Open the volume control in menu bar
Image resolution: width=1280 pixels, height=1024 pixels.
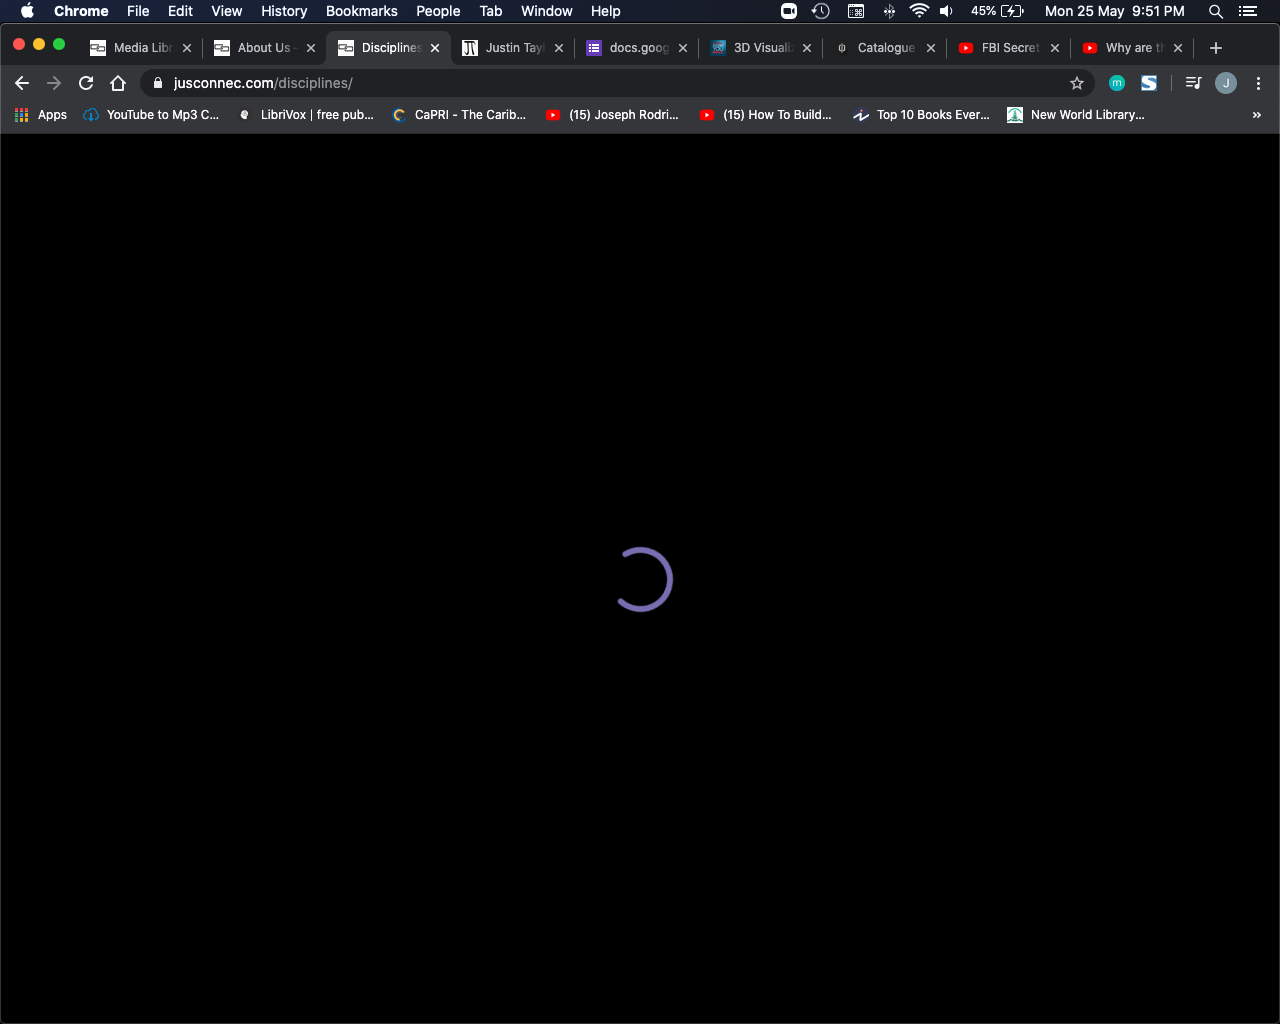click(x=946, y=11)
